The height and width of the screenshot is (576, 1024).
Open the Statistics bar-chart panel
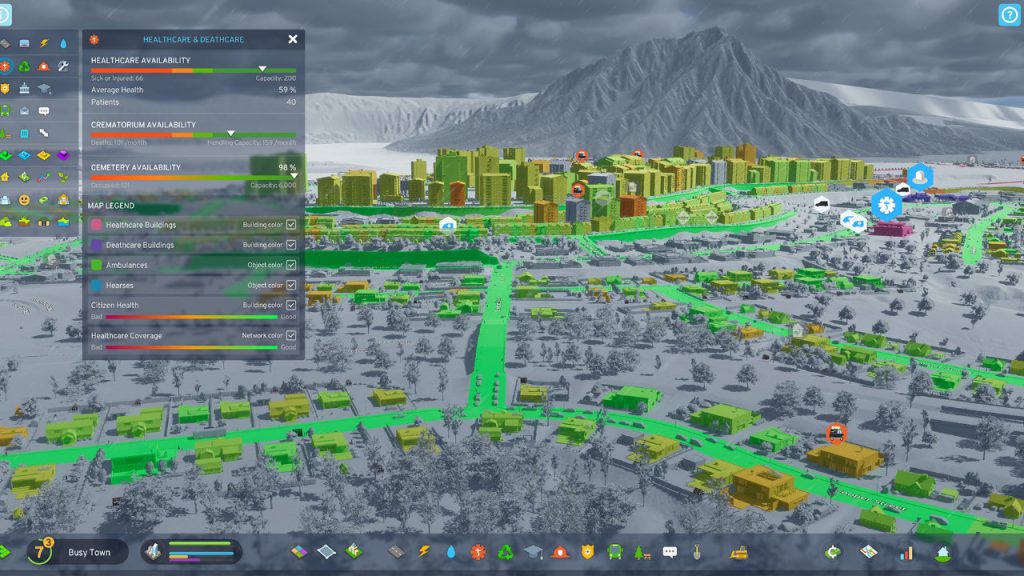point(906,553)
